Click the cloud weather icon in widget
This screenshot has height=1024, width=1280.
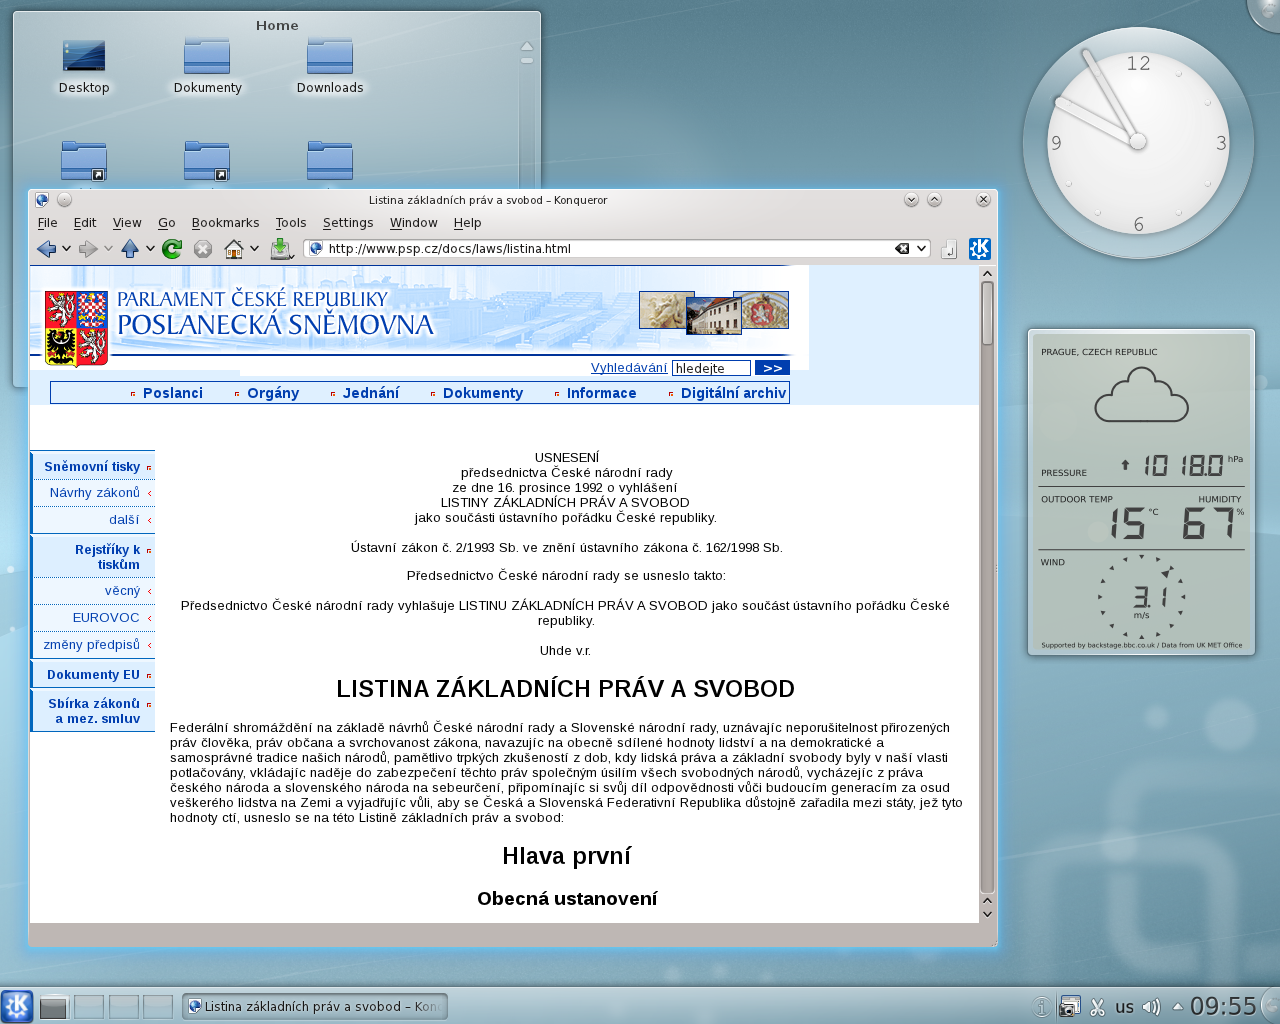tap(1141, 395)
